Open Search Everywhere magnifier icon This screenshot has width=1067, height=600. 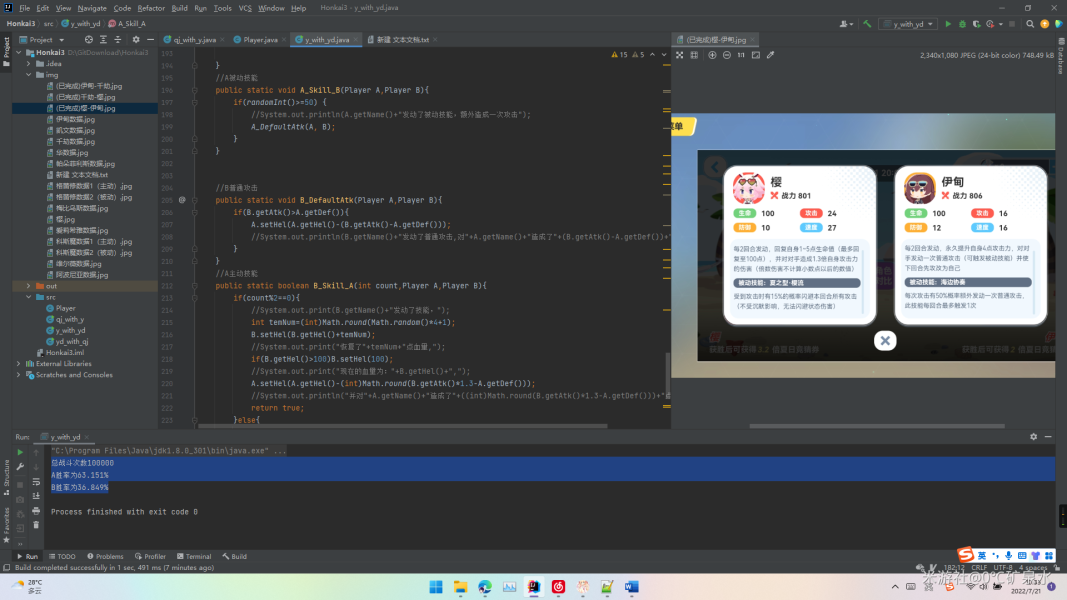[1030, 24]
